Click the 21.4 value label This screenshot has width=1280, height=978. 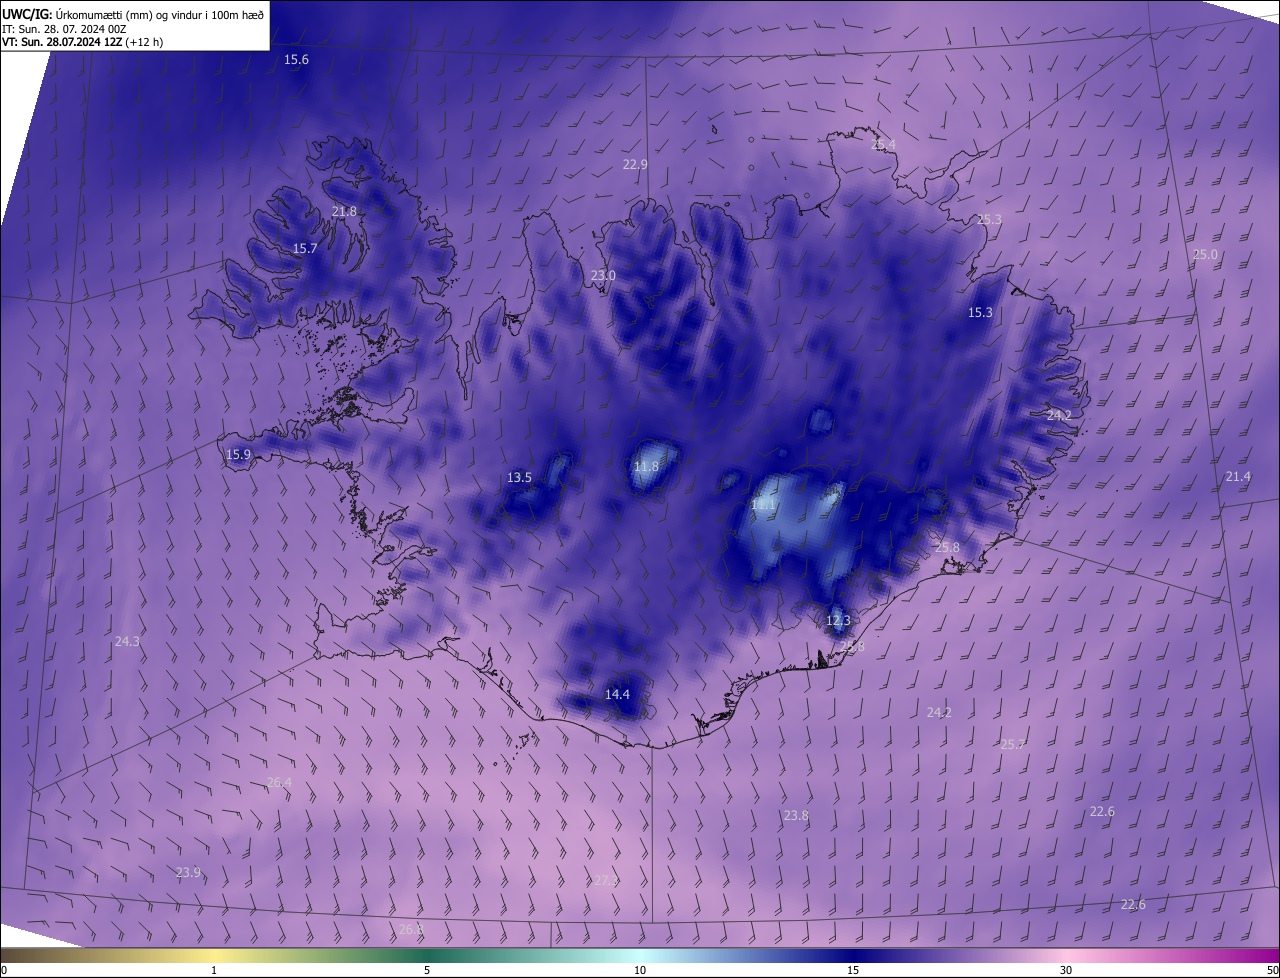1238,477
